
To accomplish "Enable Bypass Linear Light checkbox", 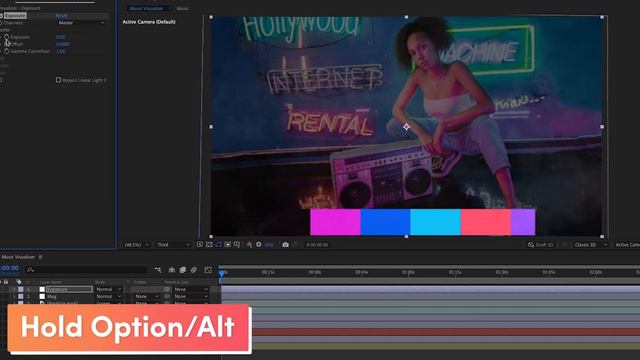I will pos(58,80).
